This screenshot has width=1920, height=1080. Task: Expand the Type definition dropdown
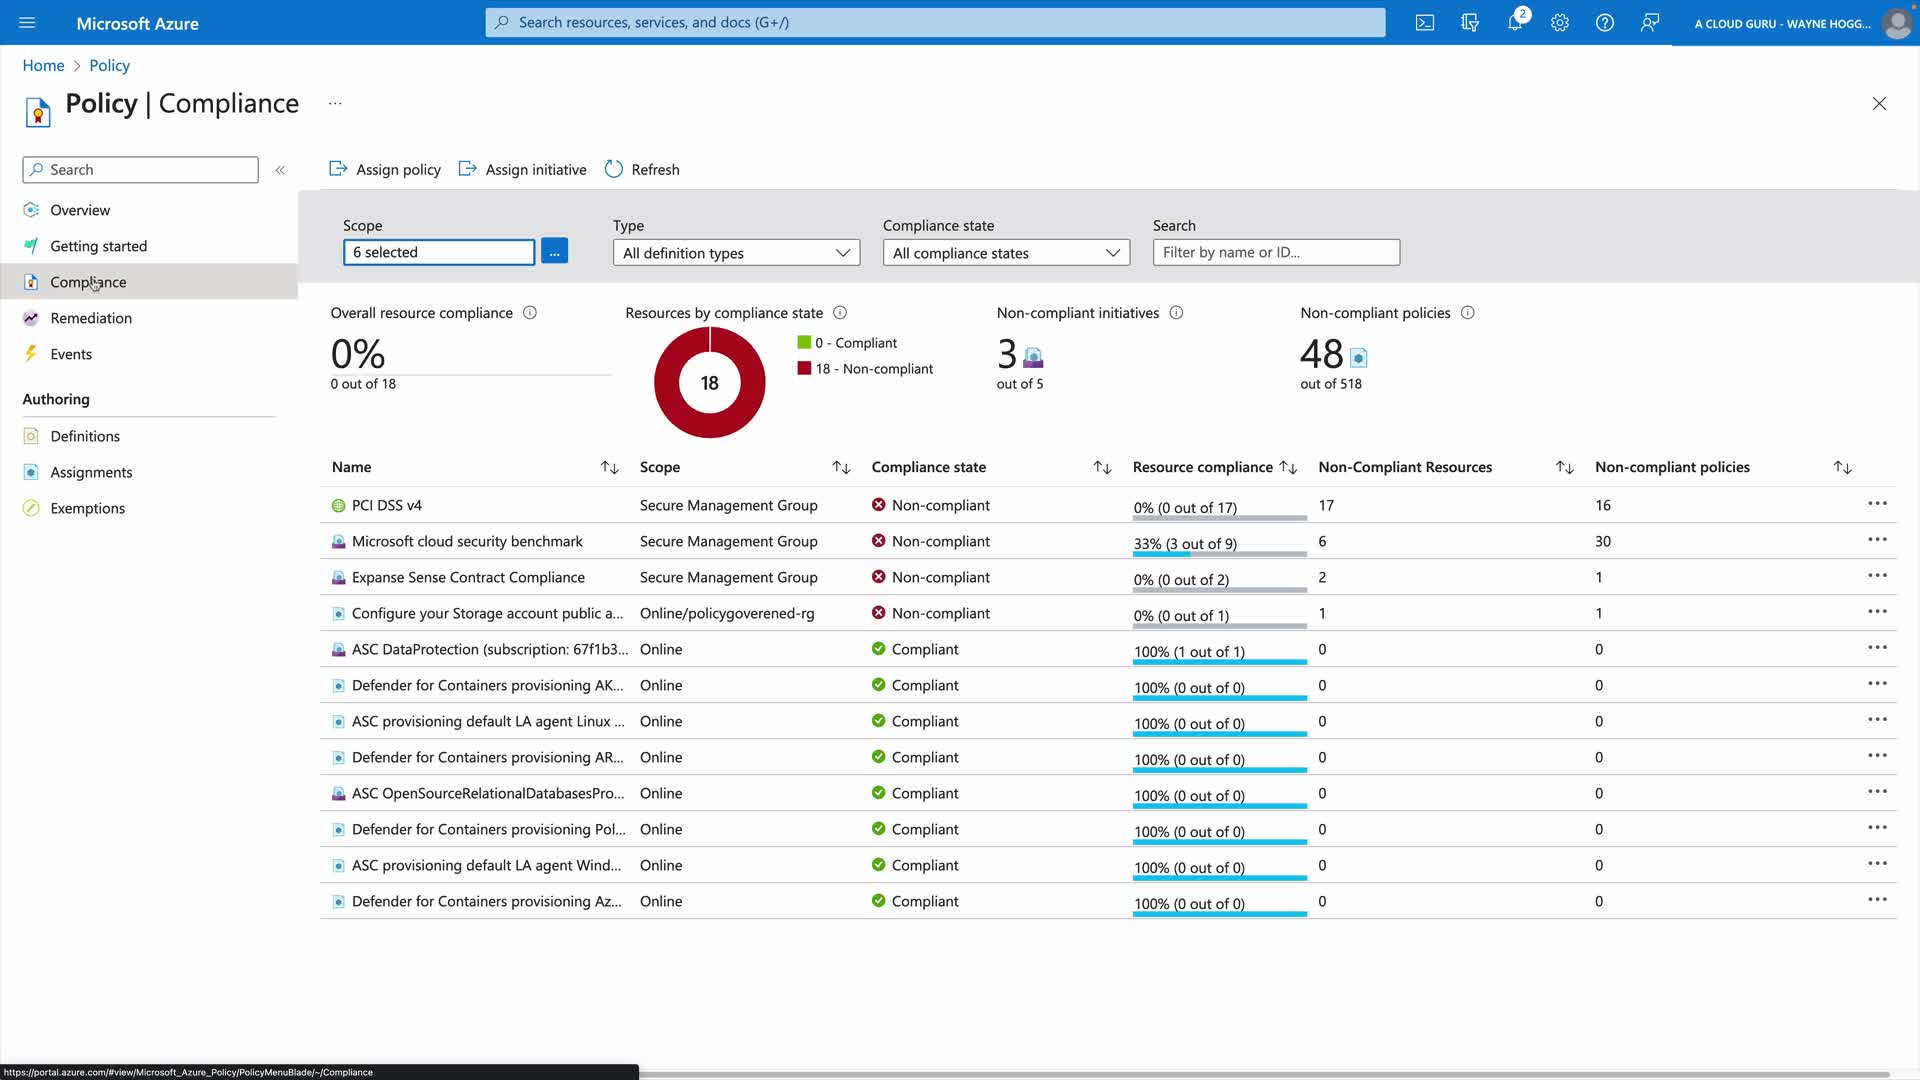coord(736,253)
